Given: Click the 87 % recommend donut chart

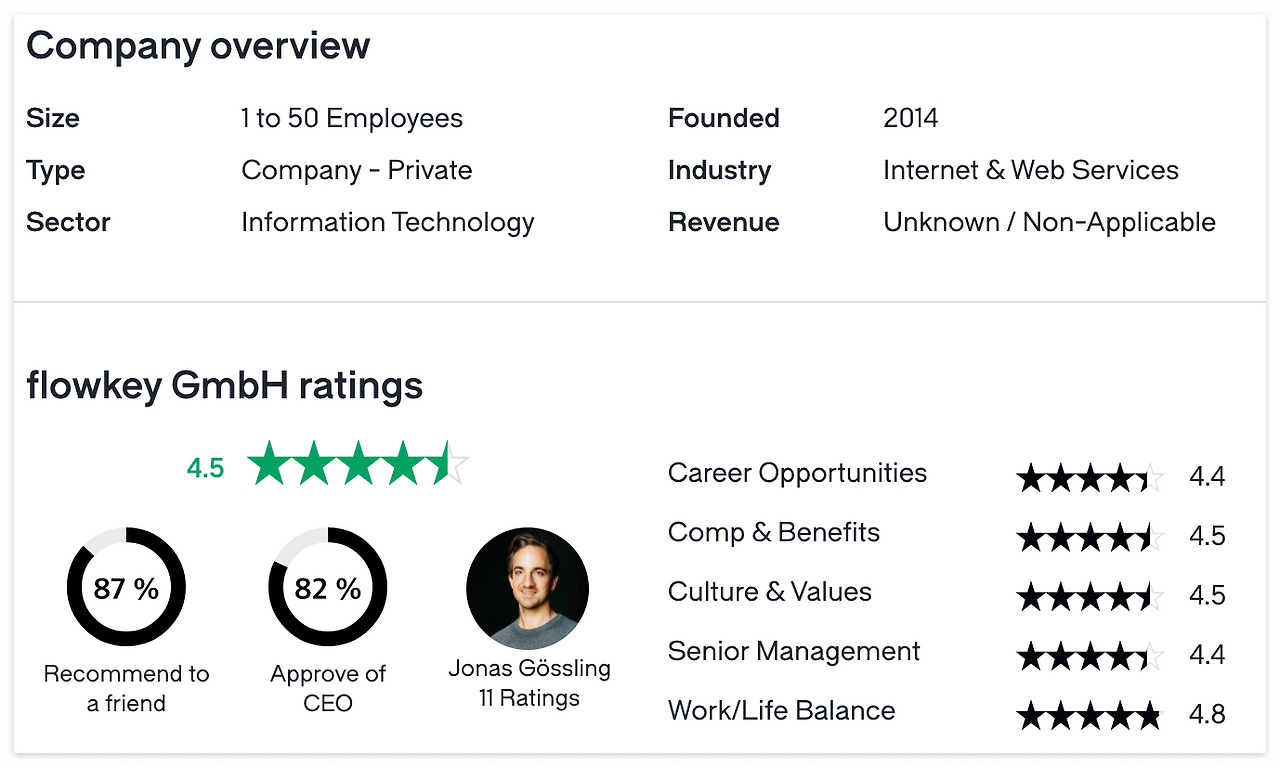Looking at the screenshot, I should click(x=126, y=588).
